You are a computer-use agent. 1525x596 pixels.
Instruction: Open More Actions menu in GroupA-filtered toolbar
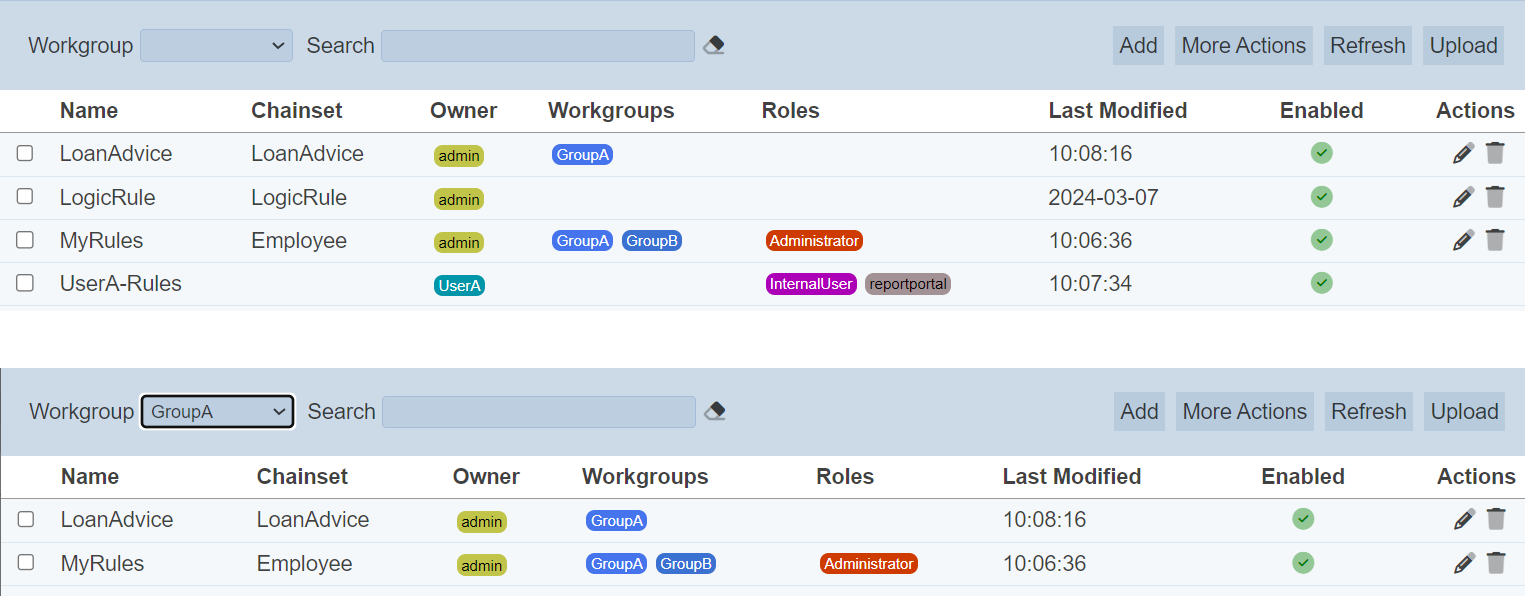pos(1244,412)
